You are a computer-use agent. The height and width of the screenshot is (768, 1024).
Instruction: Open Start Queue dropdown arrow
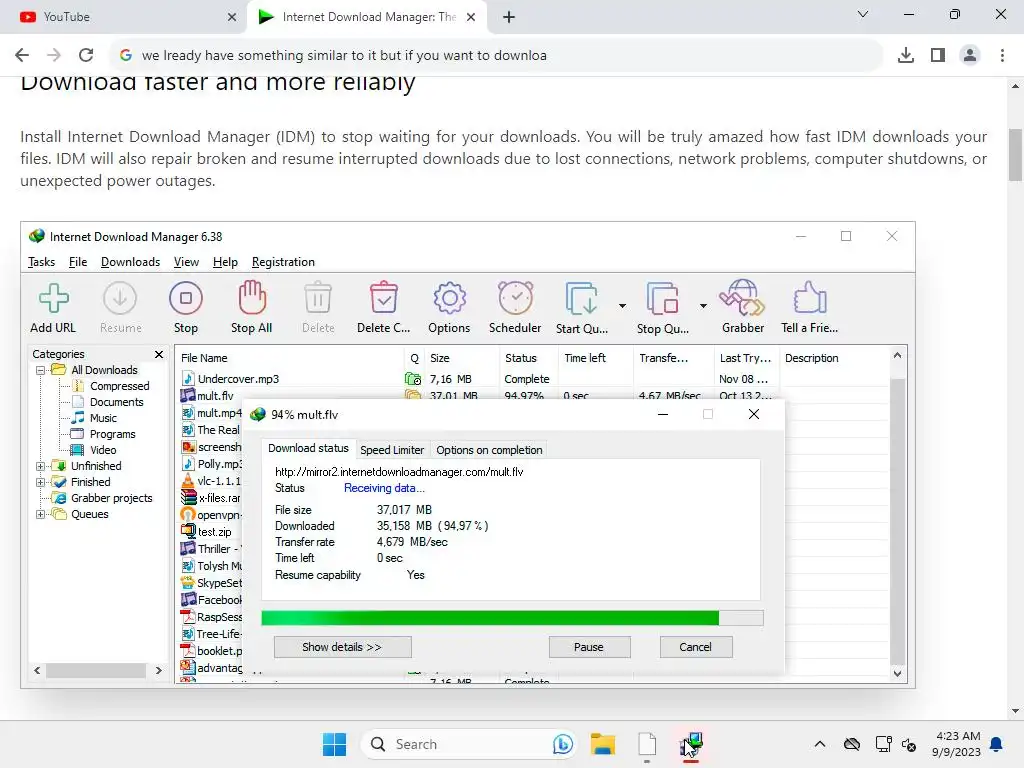pos(622,306)
